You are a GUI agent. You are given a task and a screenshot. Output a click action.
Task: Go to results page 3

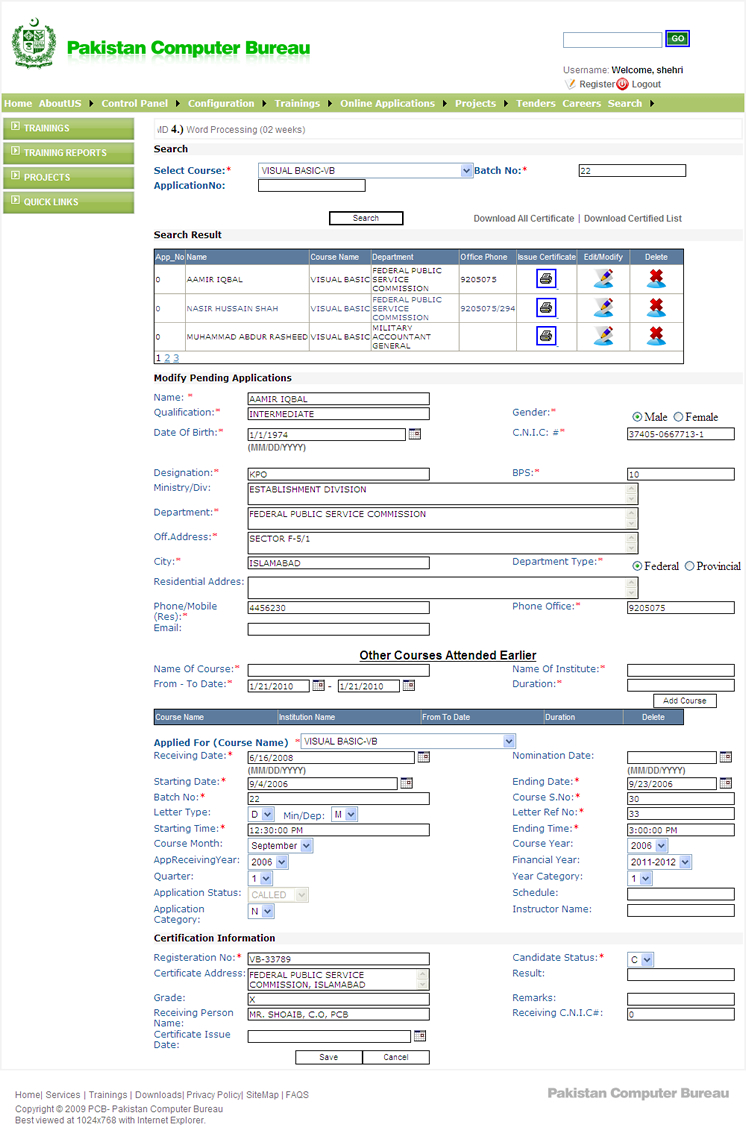pos(176,358)
